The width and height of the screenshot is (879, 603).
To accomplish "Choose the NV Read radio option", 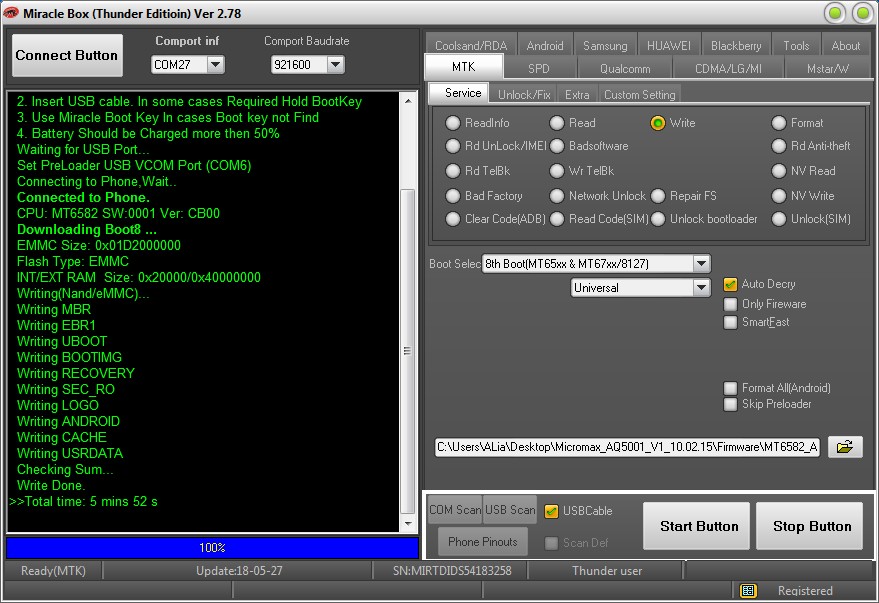I will [x=779, y=170].
